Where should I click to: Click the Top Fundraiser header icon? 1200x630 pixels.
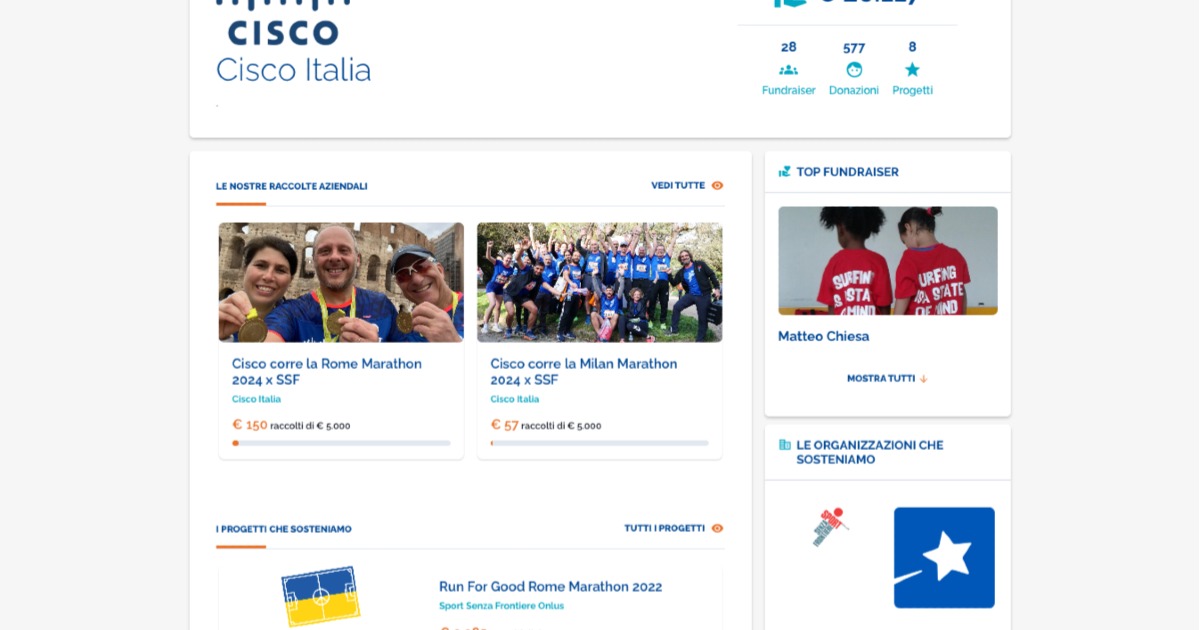785,172
